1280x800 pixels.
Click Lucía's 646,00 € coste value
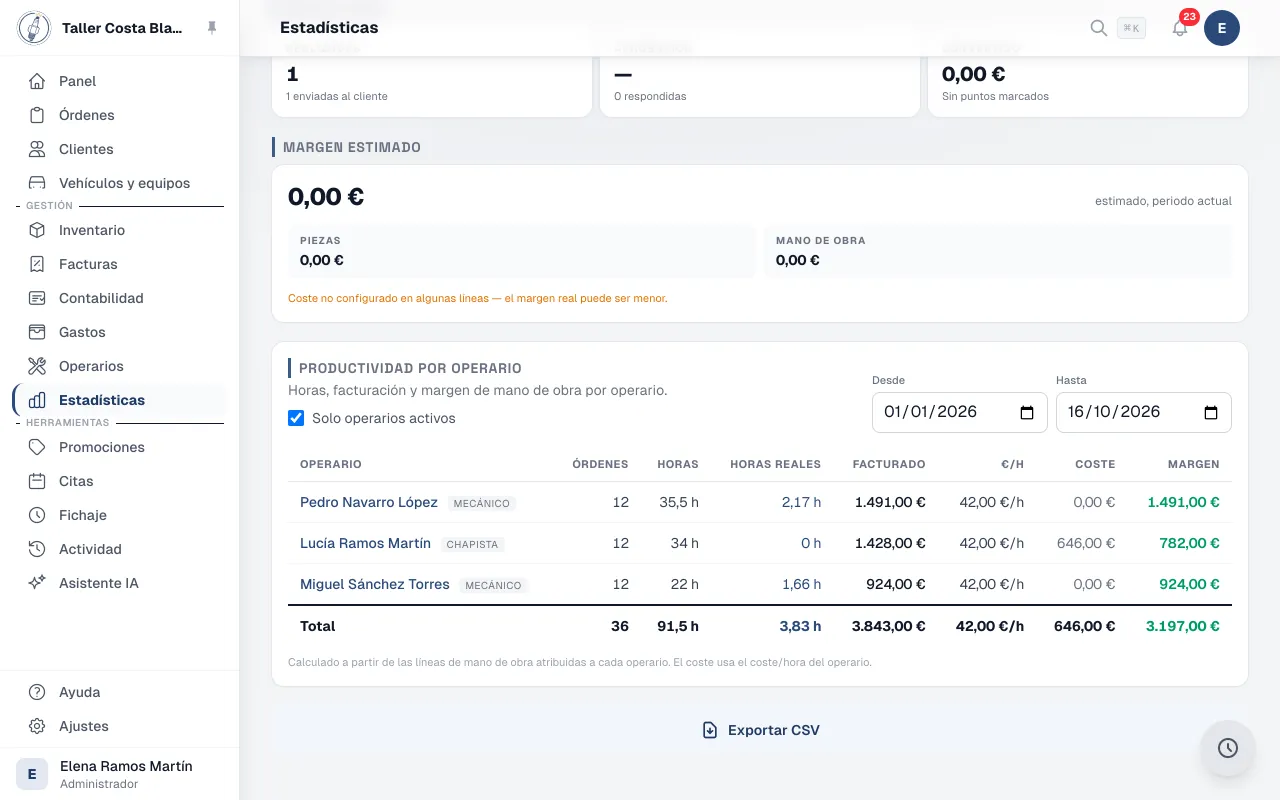point(1086,543)
